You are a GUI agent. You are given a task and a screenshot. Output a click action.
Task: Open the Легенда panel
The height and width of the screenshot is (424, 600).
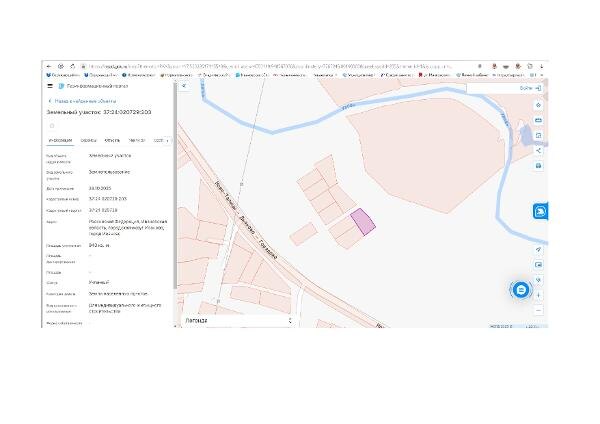pyautogui.click(x=237, y=321)
